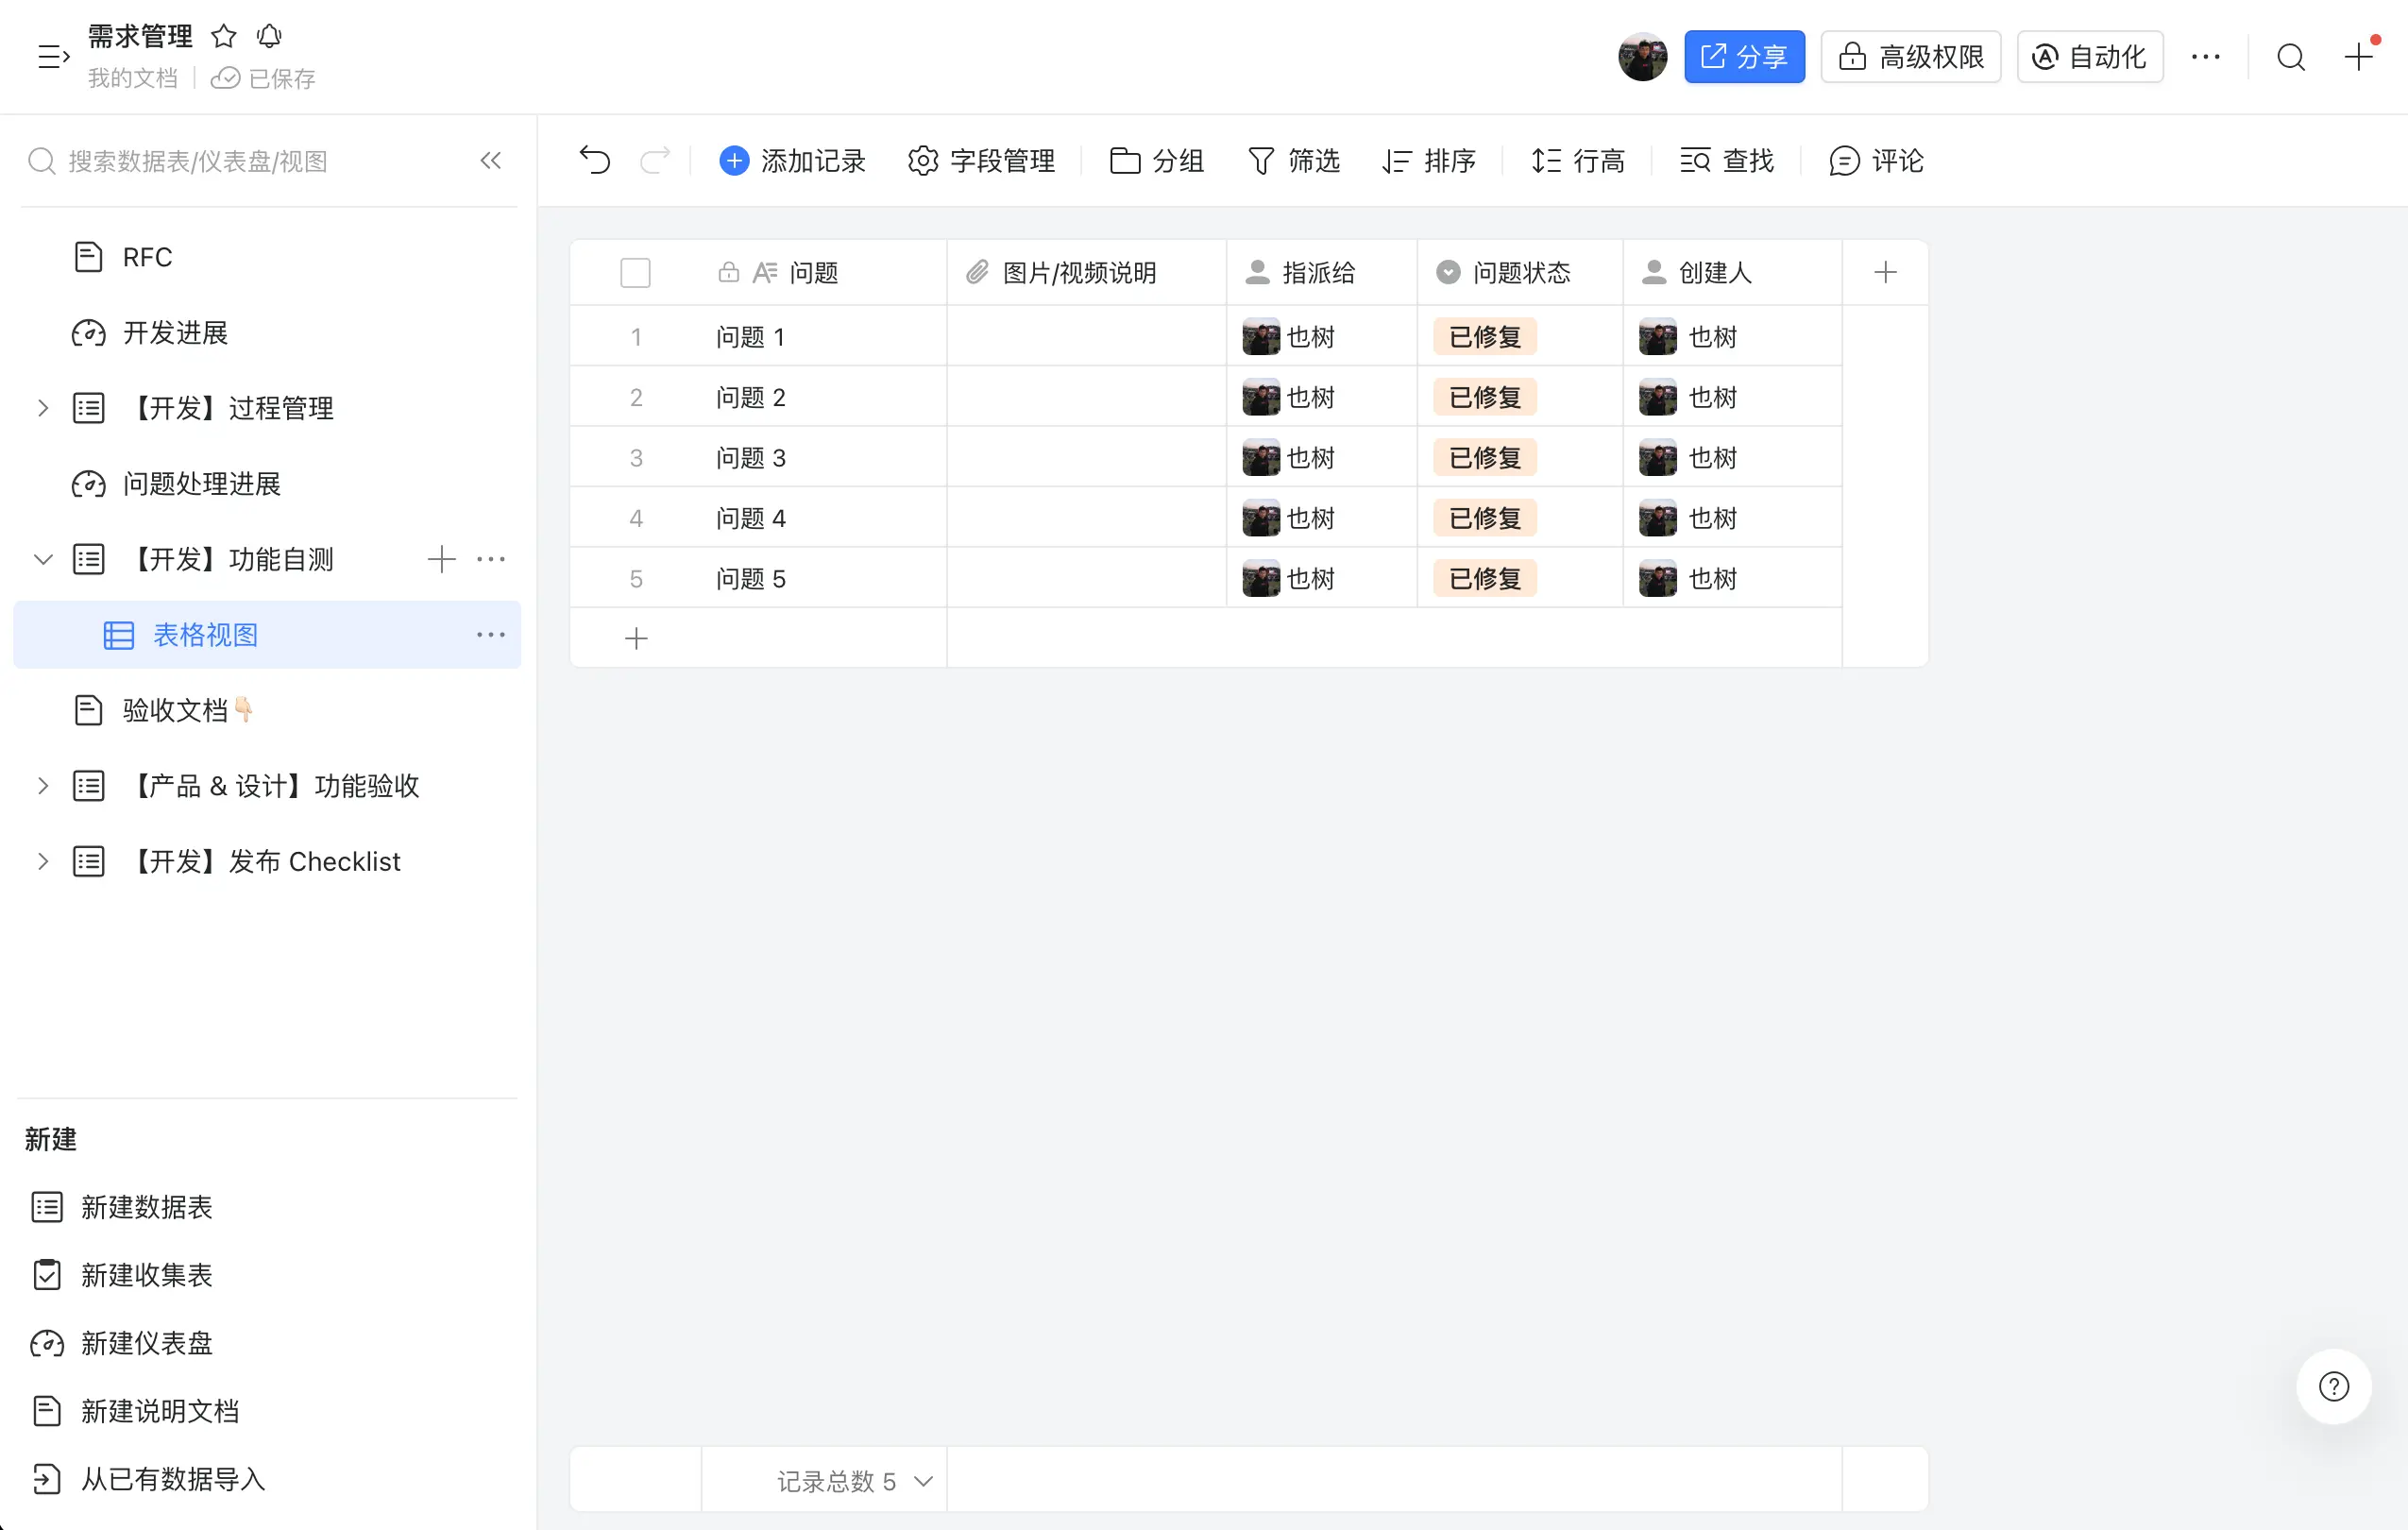
Task: Star the 需求管理 document
Action: [223, 37]
